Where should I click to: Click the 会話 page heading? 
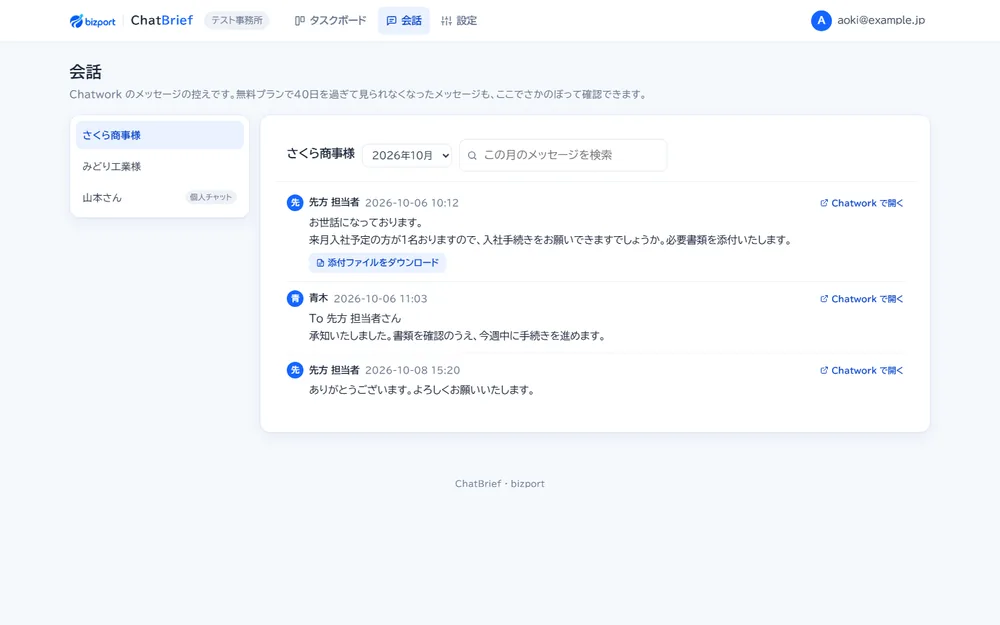(x=85, y=72)
